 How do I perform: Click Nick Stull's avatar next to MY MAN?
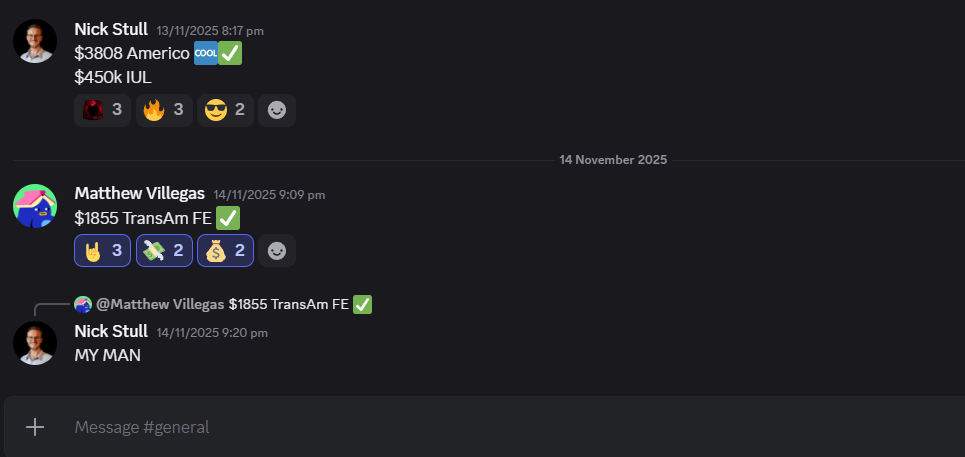tap(35, 342)
